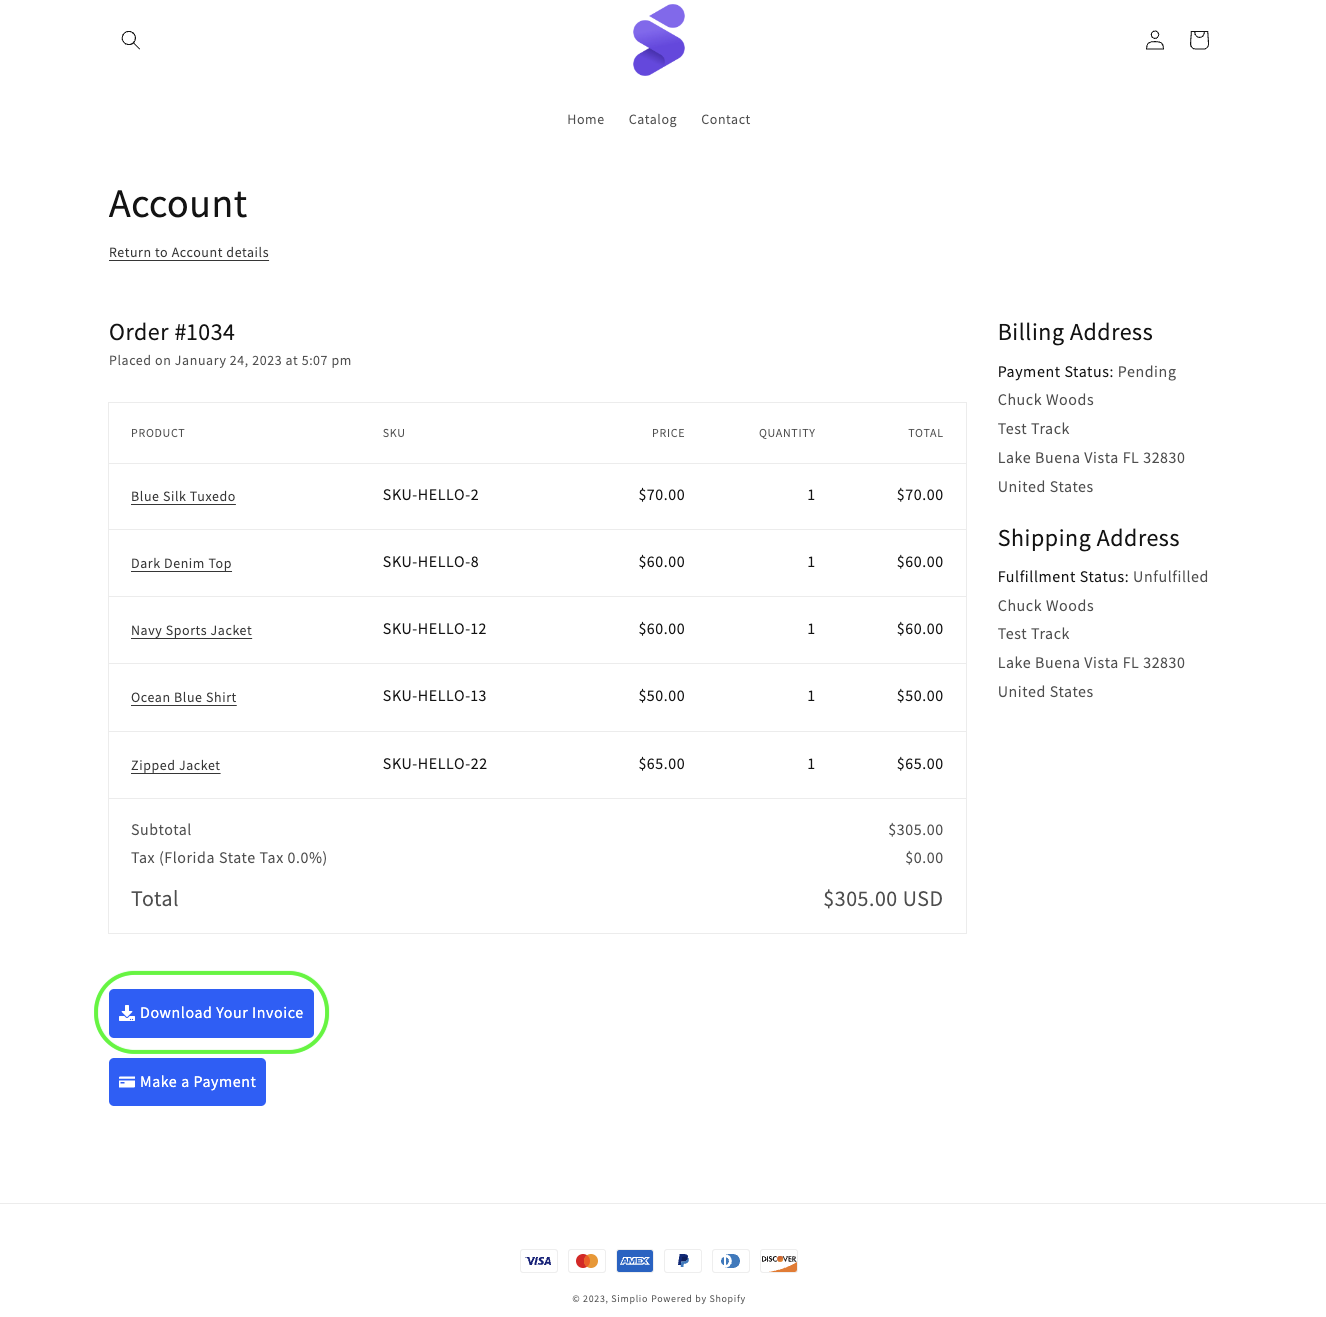The height and width of the screenshot is (1317, 1326).
Task: Click the Powered by Shopify footer link
Action: point(698,1299)
